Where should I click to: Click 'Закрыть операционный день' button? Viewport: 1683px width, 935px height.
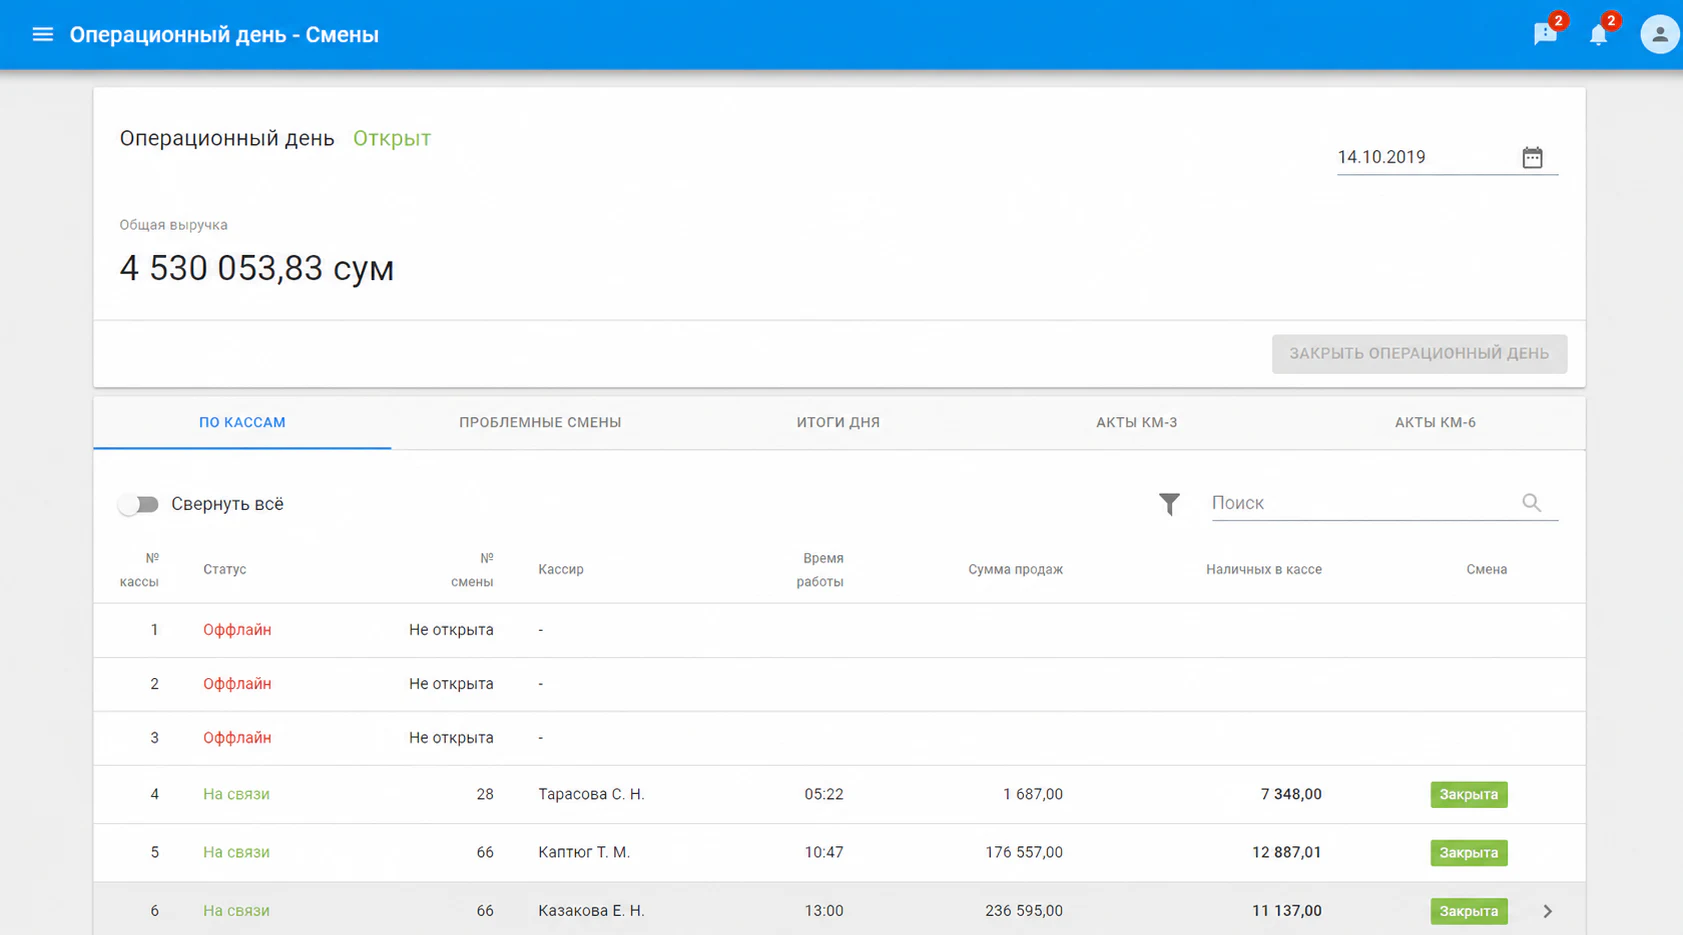click(1419, 353)
